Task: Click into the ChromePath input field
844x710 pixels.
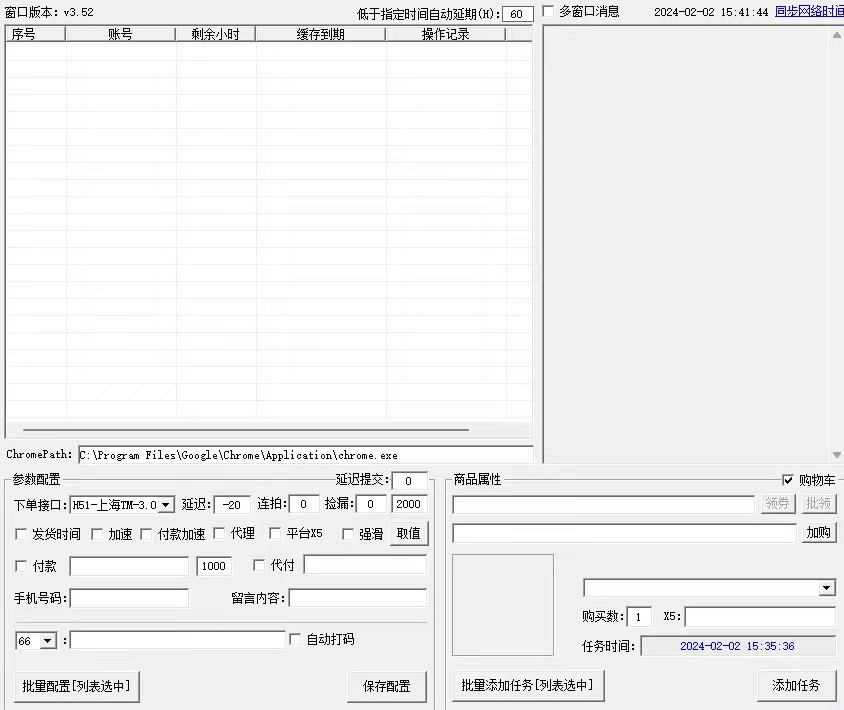Action: pos(305,455)
